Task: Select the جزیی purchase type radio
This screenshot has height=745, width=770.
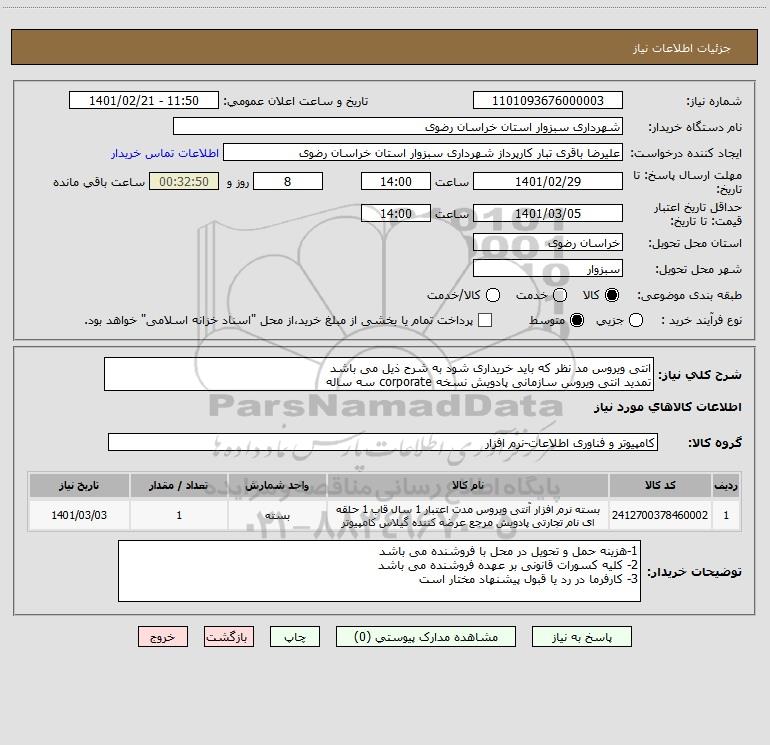Action: 635,320
